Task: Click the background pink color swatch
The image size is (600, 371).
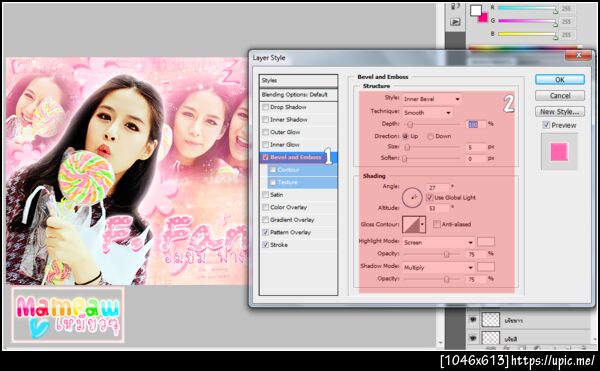Action: point(484,18)
